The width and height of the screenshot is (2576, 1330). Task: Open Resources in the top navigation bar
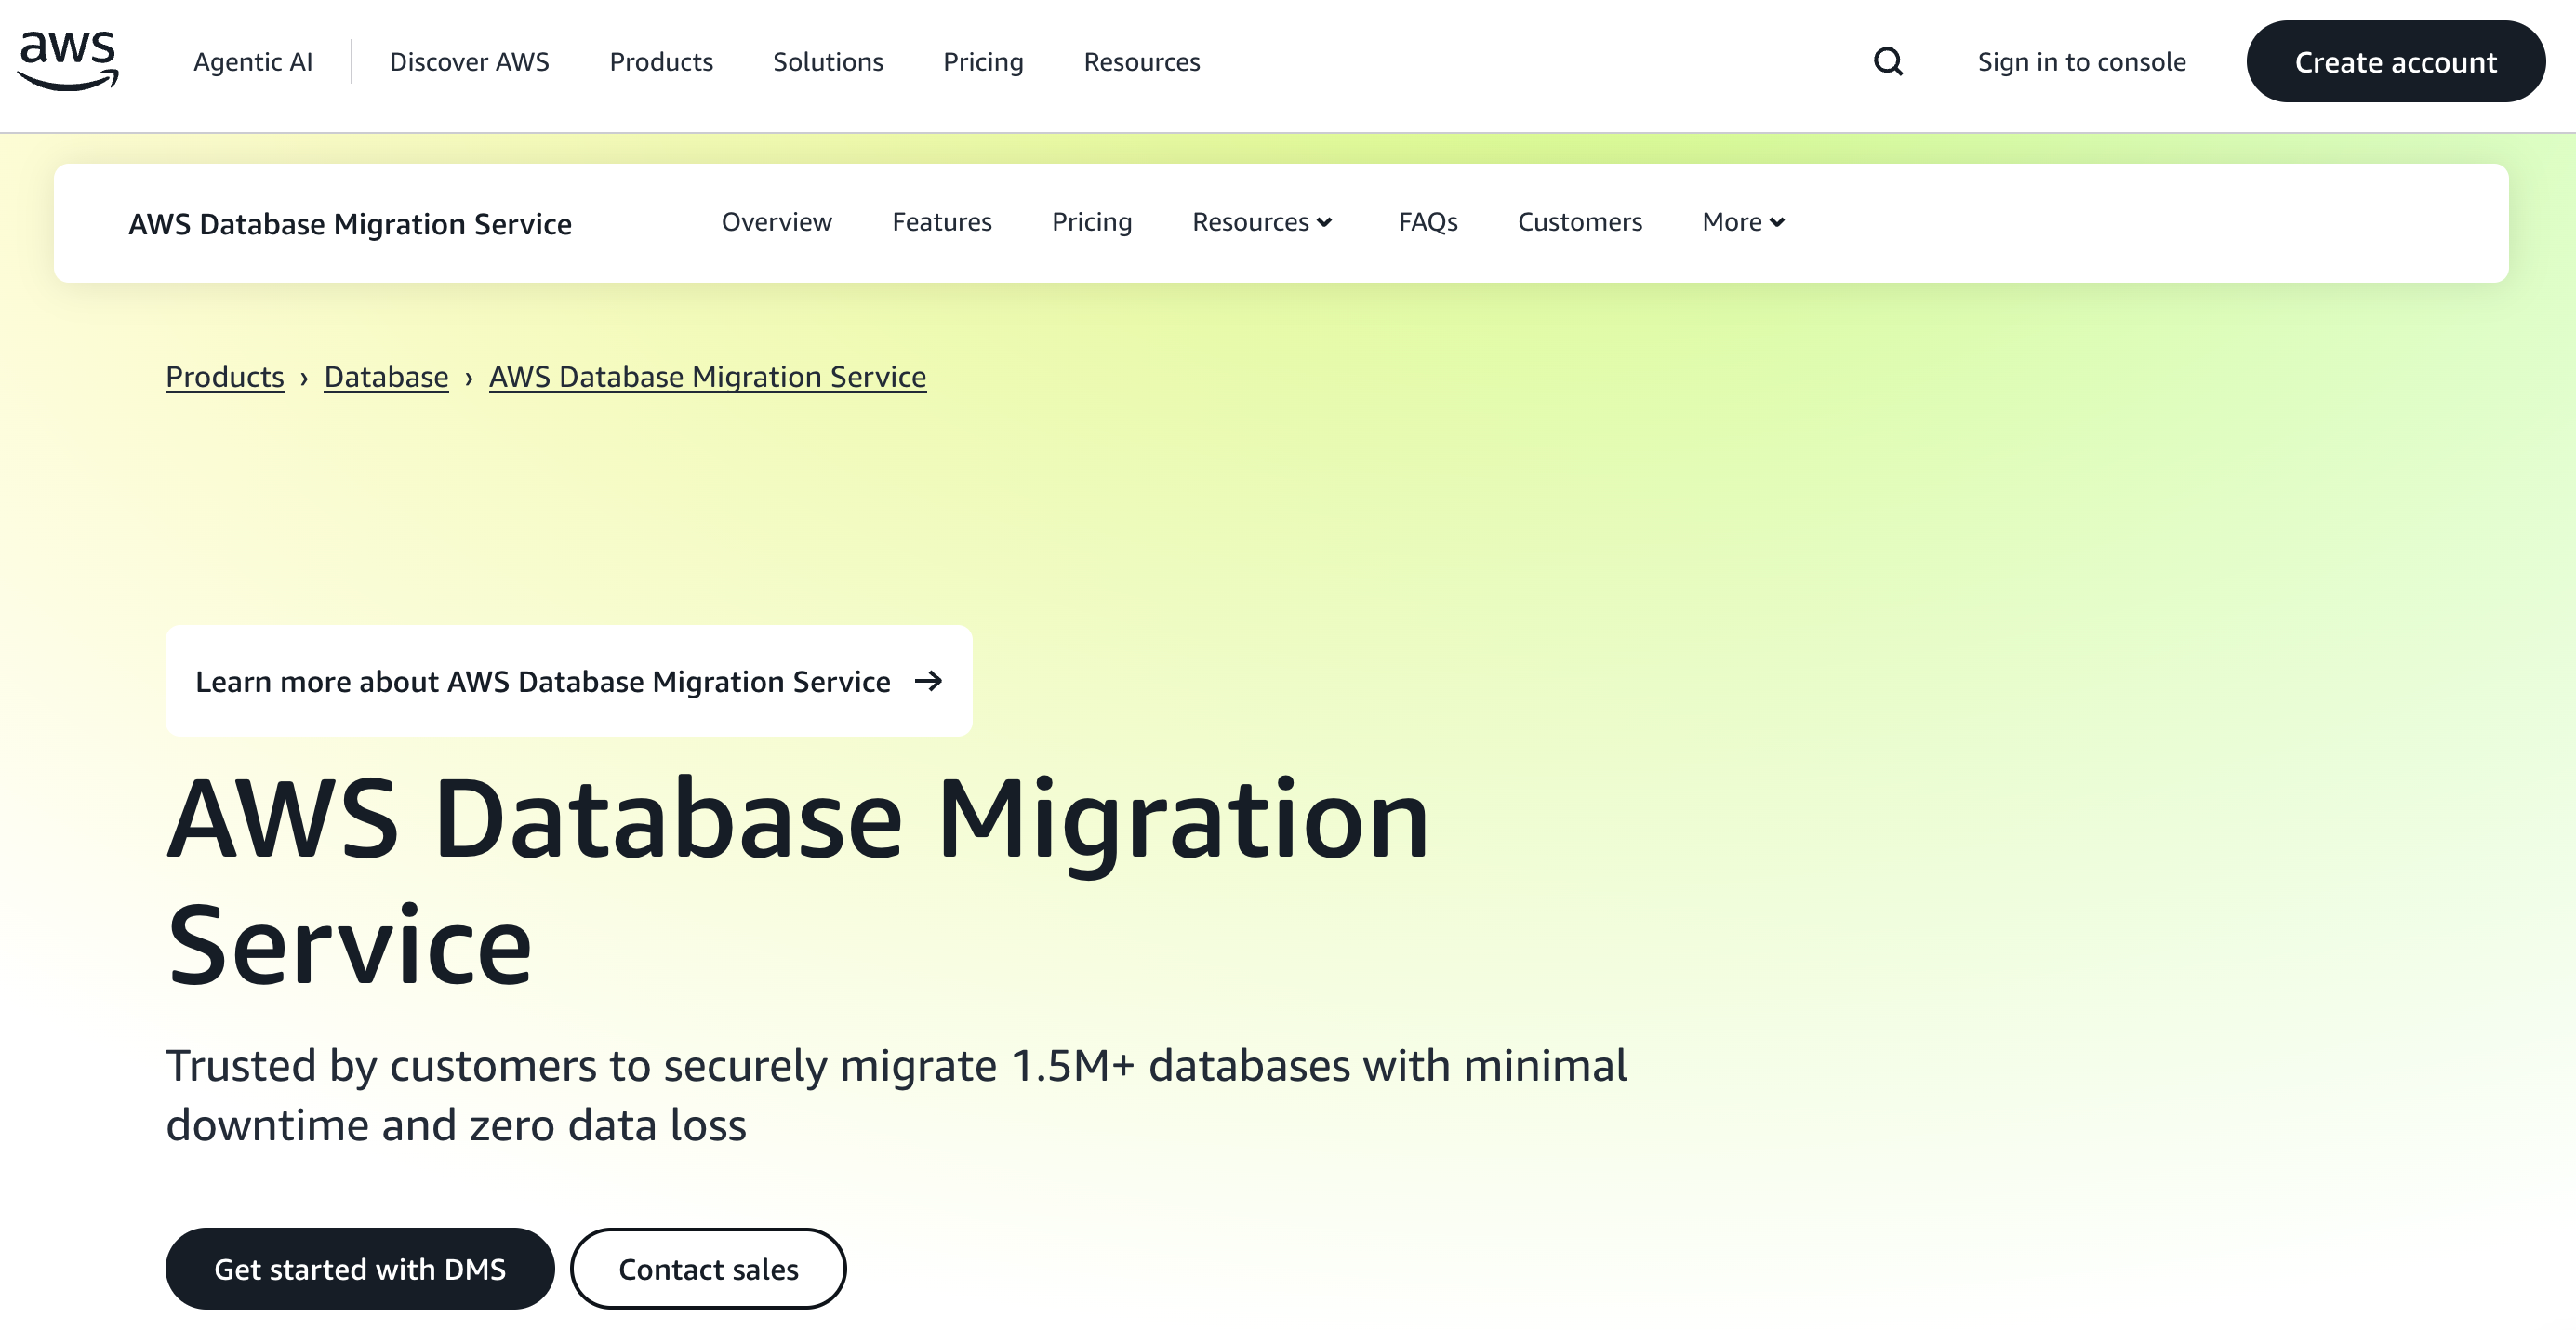[x=1142, y=62]
